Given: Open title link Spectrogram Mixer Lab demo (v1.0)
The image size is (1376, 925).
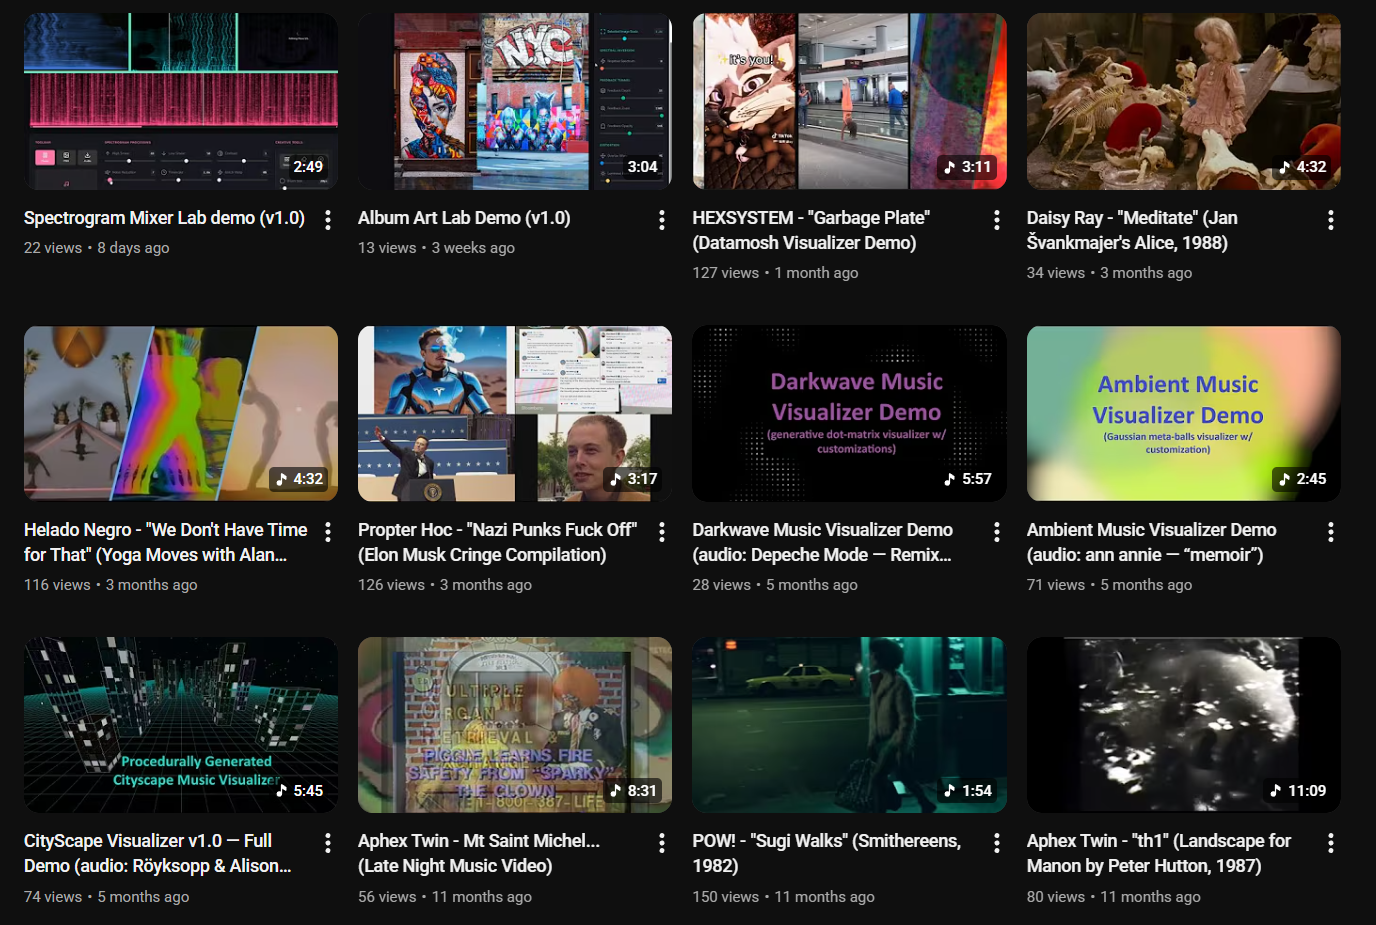Looking at the screenshot, I should (164, 218).
